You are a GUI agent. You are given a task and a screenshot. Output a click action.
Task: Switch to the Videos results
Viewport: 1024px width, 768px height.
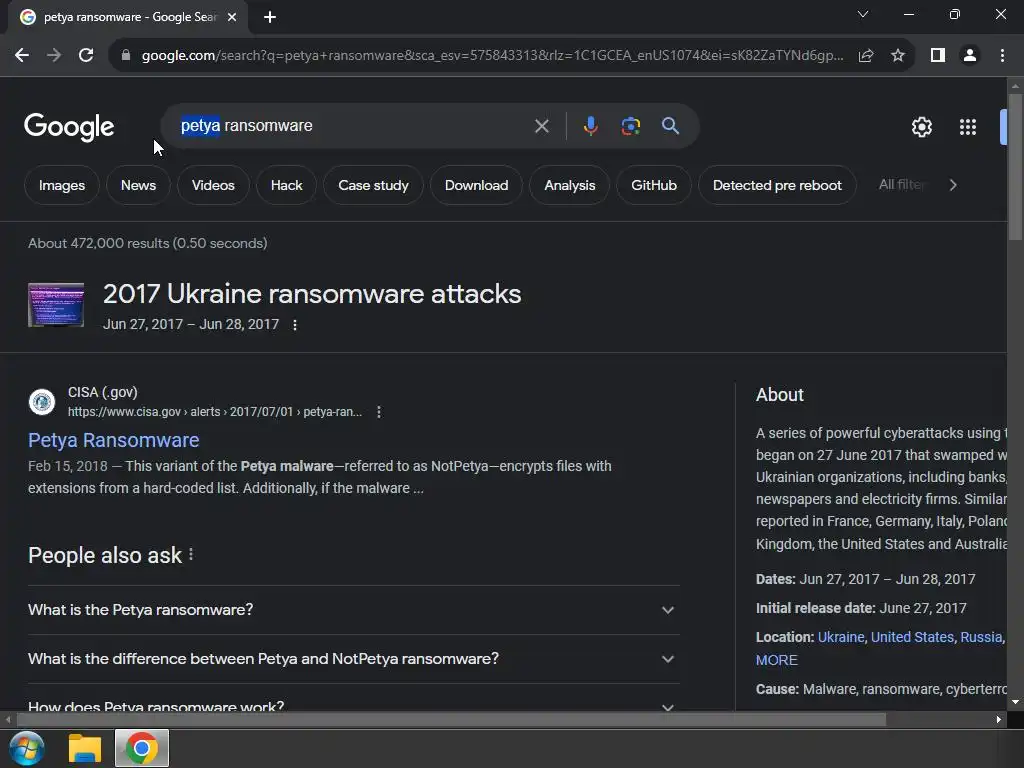[x=213, y=185]
